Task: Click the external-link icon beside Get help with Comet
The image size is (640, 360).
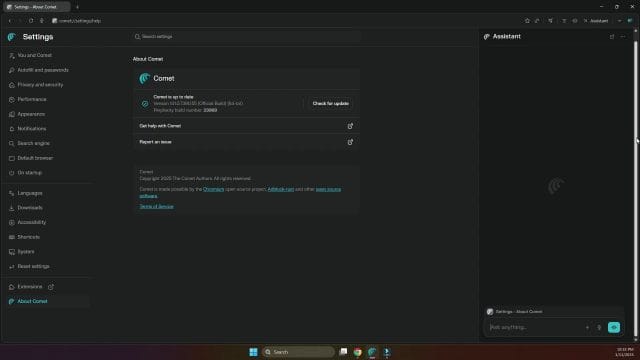Action: [x=350, y=126]
